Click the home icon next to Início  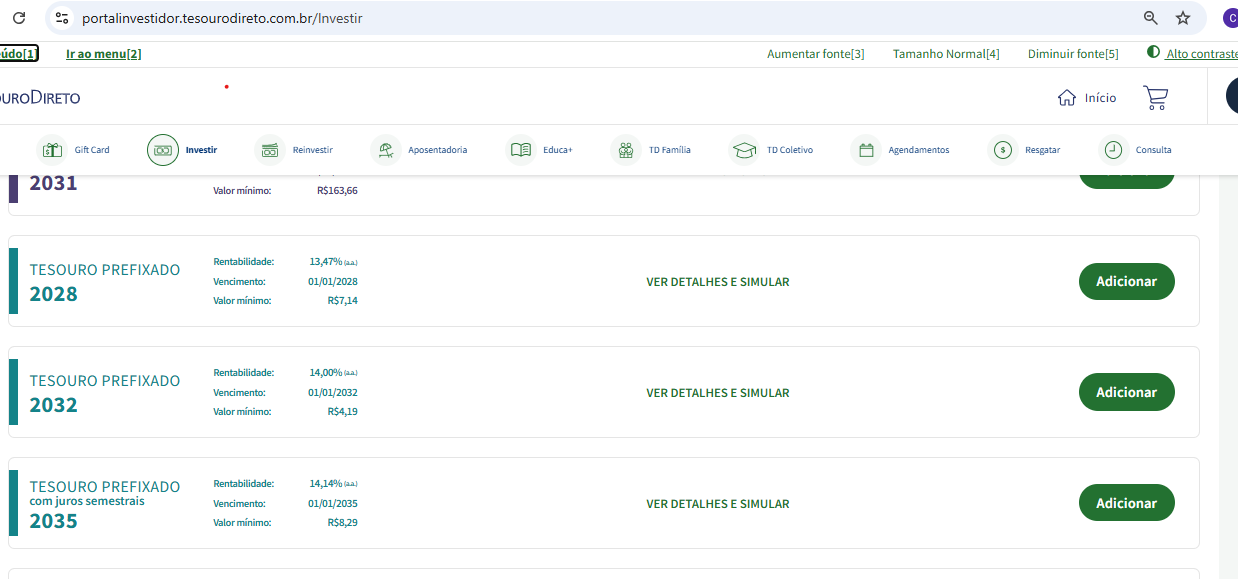pyautogui.click(x=1067, y=97)
